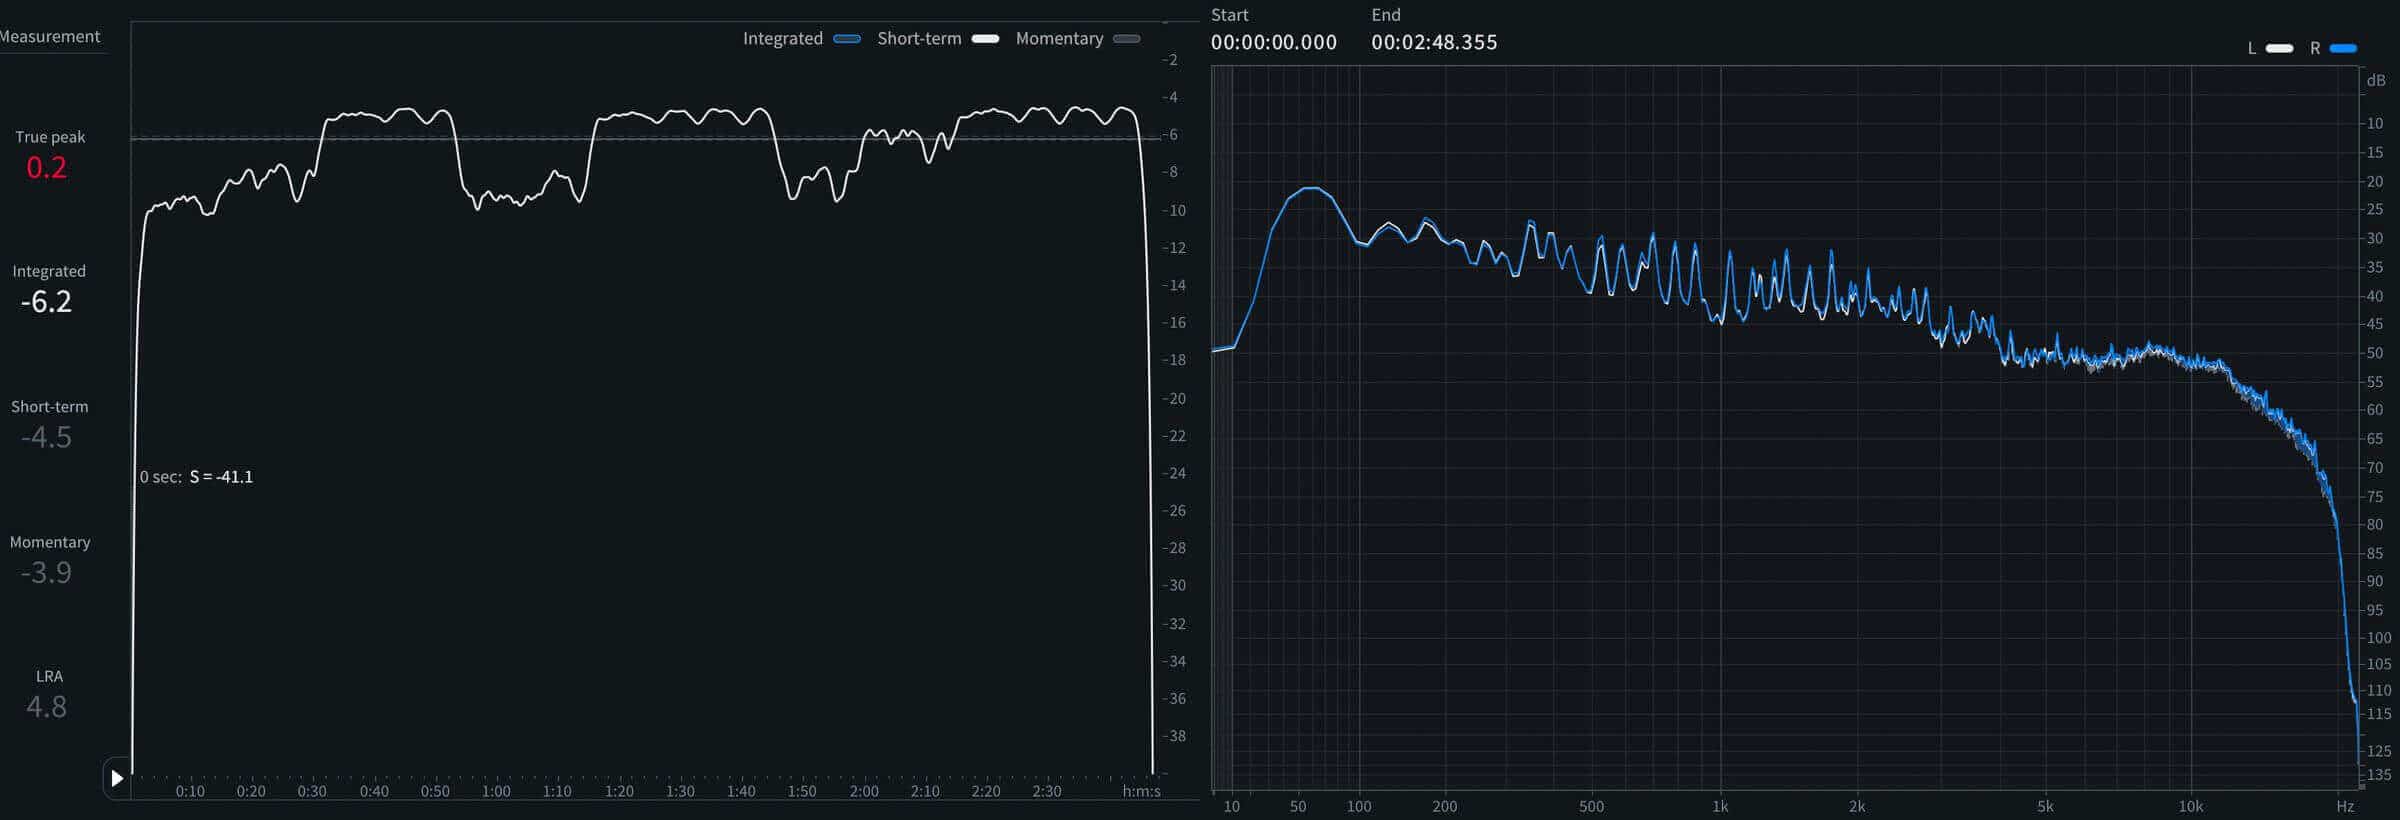Click the L channel white swatch
This screenshot has width=2400, height=820.
[x=2279, y=48]
